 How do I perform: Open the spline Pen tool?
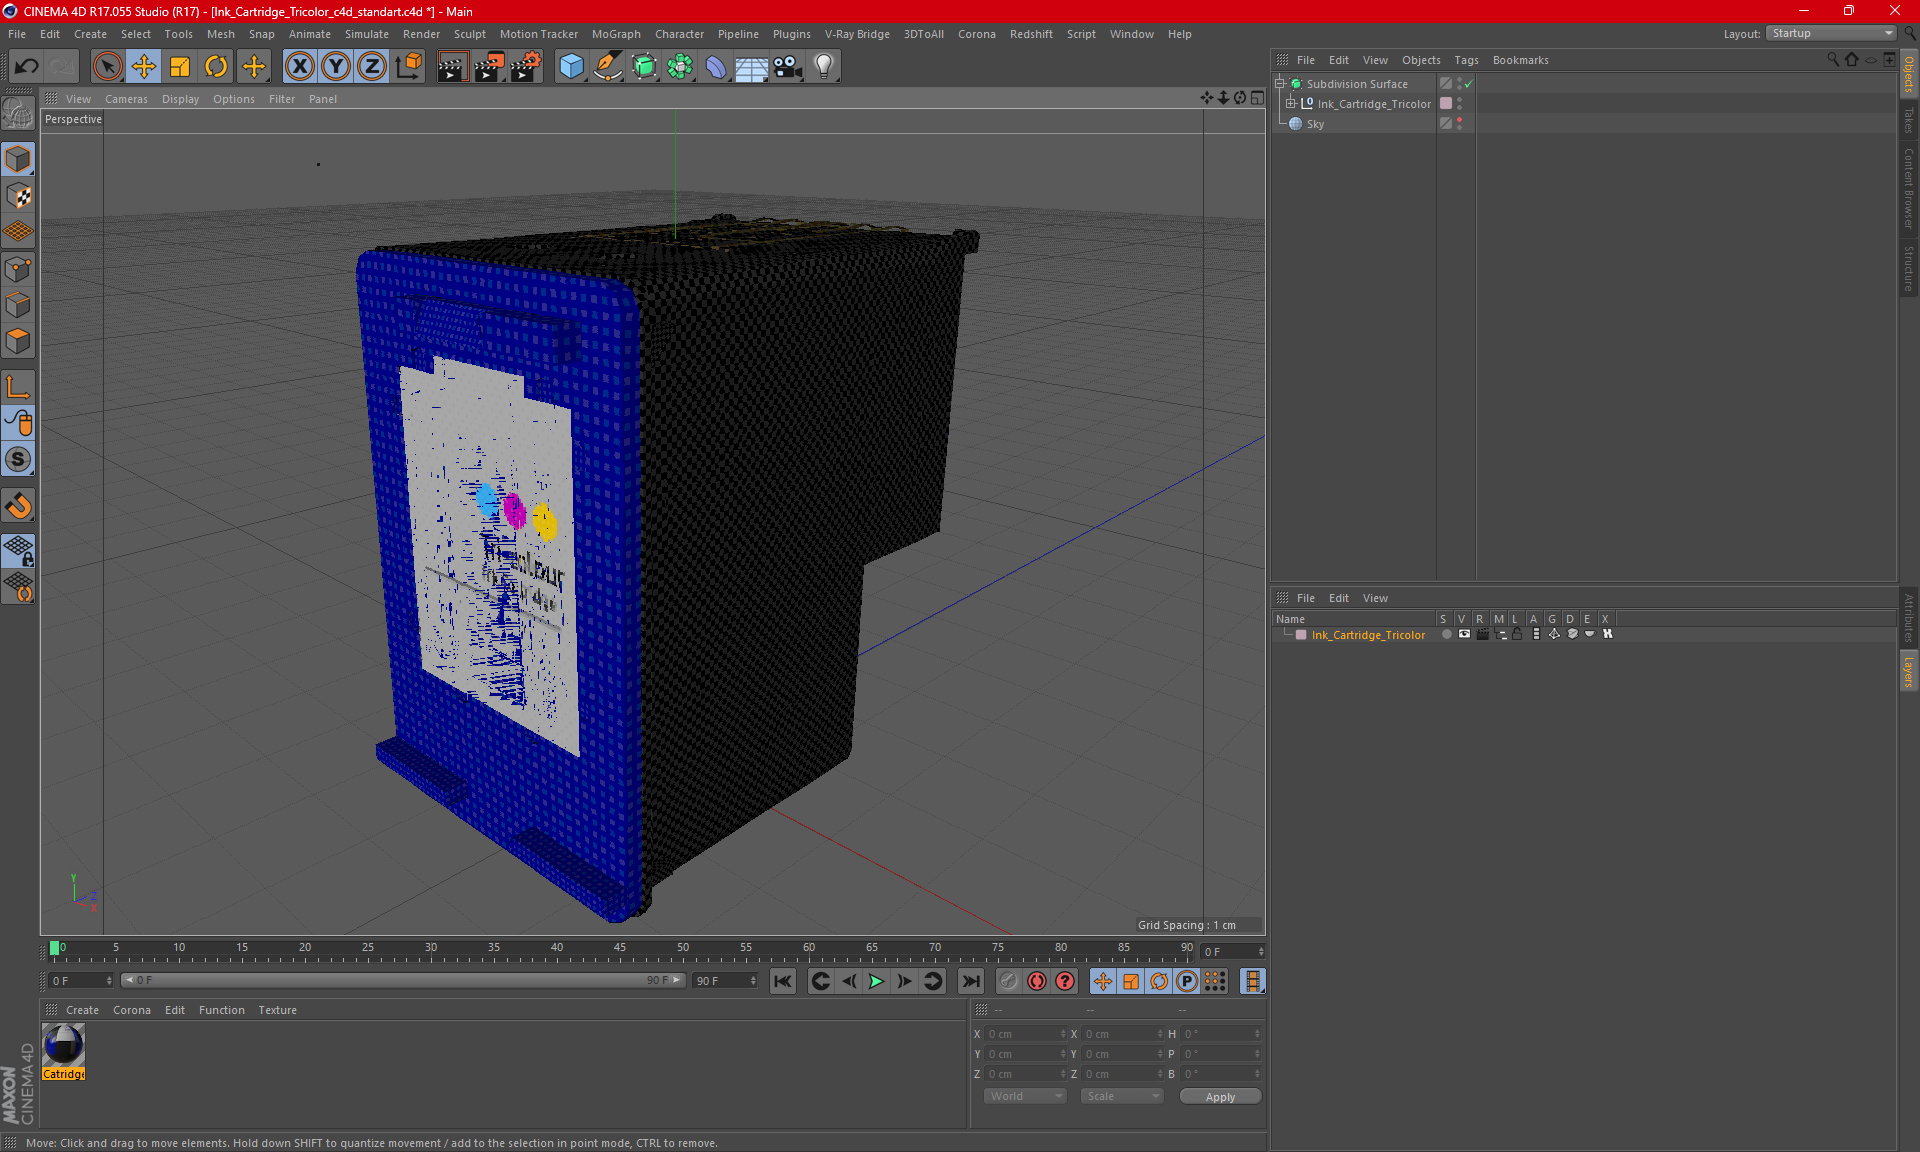[607, 67]
